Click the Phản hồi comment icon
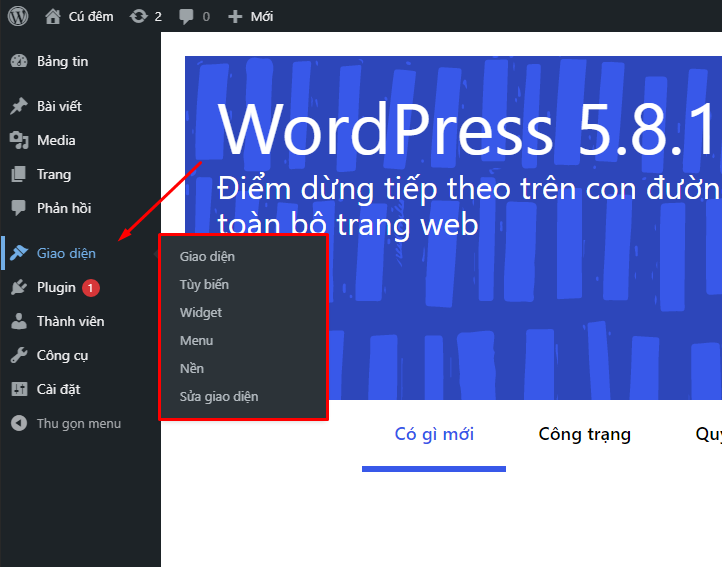Viewport: 722px width, 567px height. point(19,208)
